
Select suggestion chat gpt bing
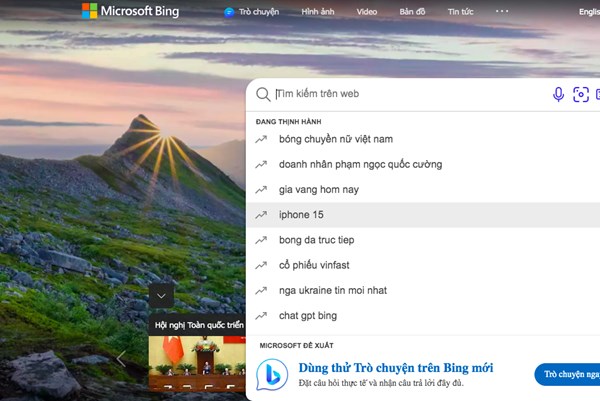[423, 316]
